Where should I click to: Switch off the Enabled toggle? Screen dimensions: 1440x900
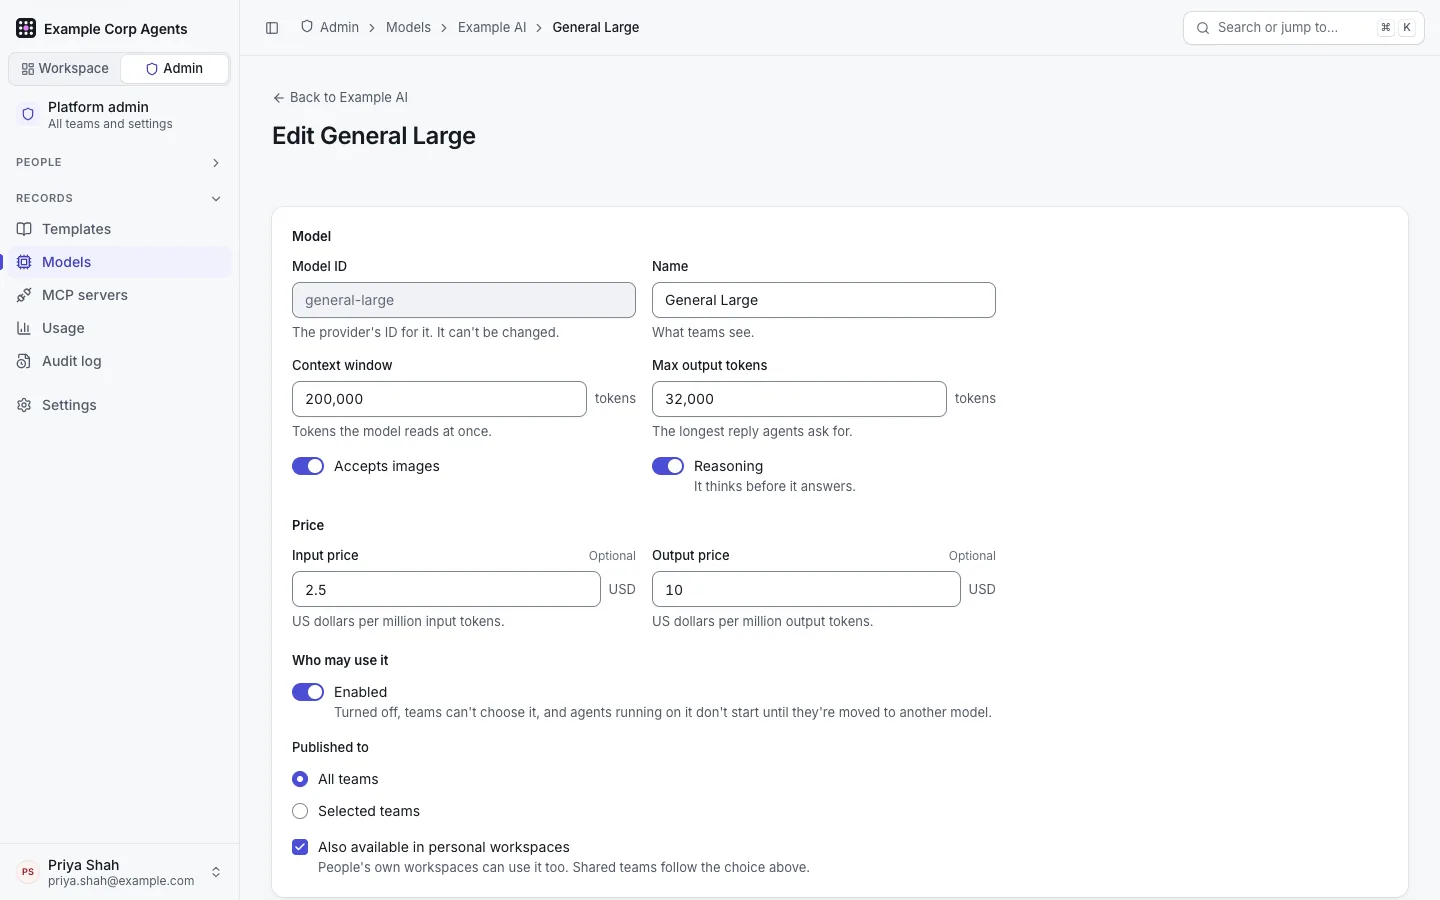pos(308,692)
